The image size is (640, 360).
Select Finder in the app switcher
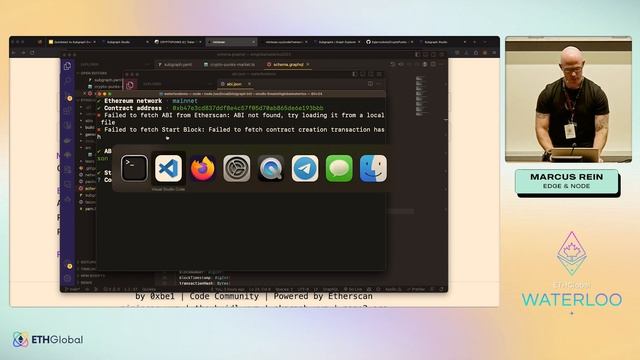[373, 168]
